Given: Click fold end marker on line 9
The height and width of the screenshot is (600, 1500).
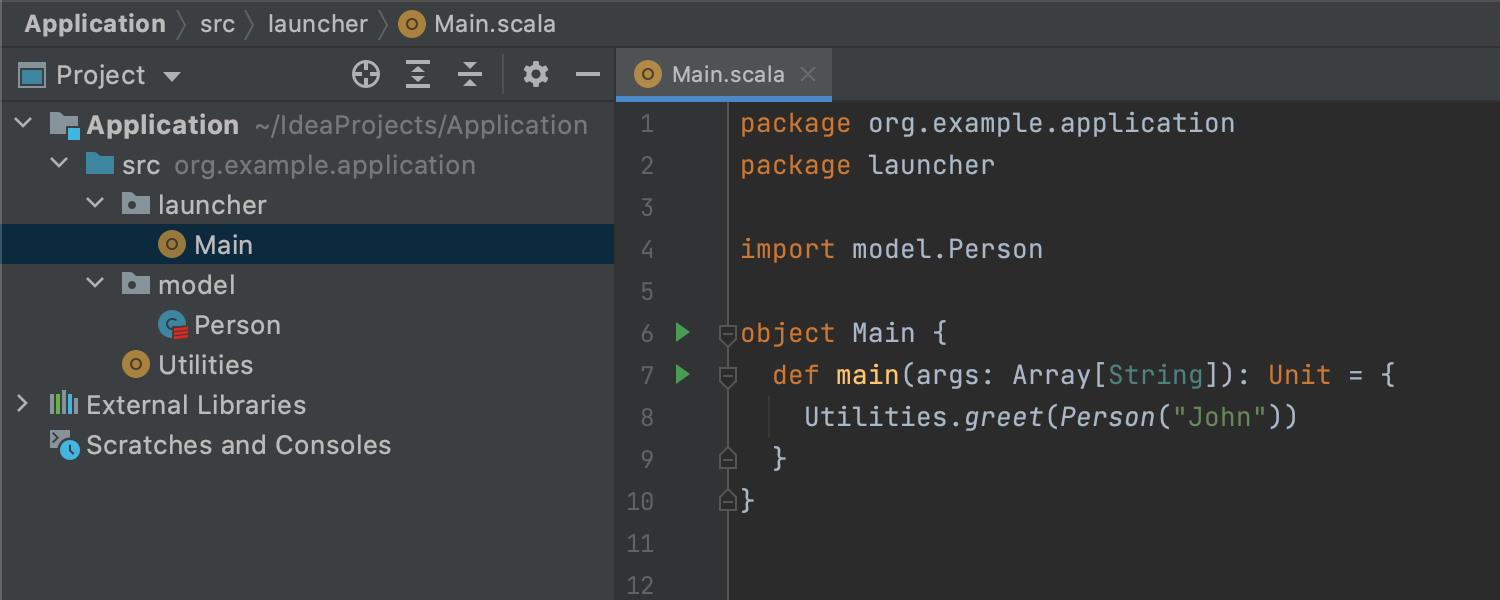Looking at the screenshot, I should (x=728, y=459).
